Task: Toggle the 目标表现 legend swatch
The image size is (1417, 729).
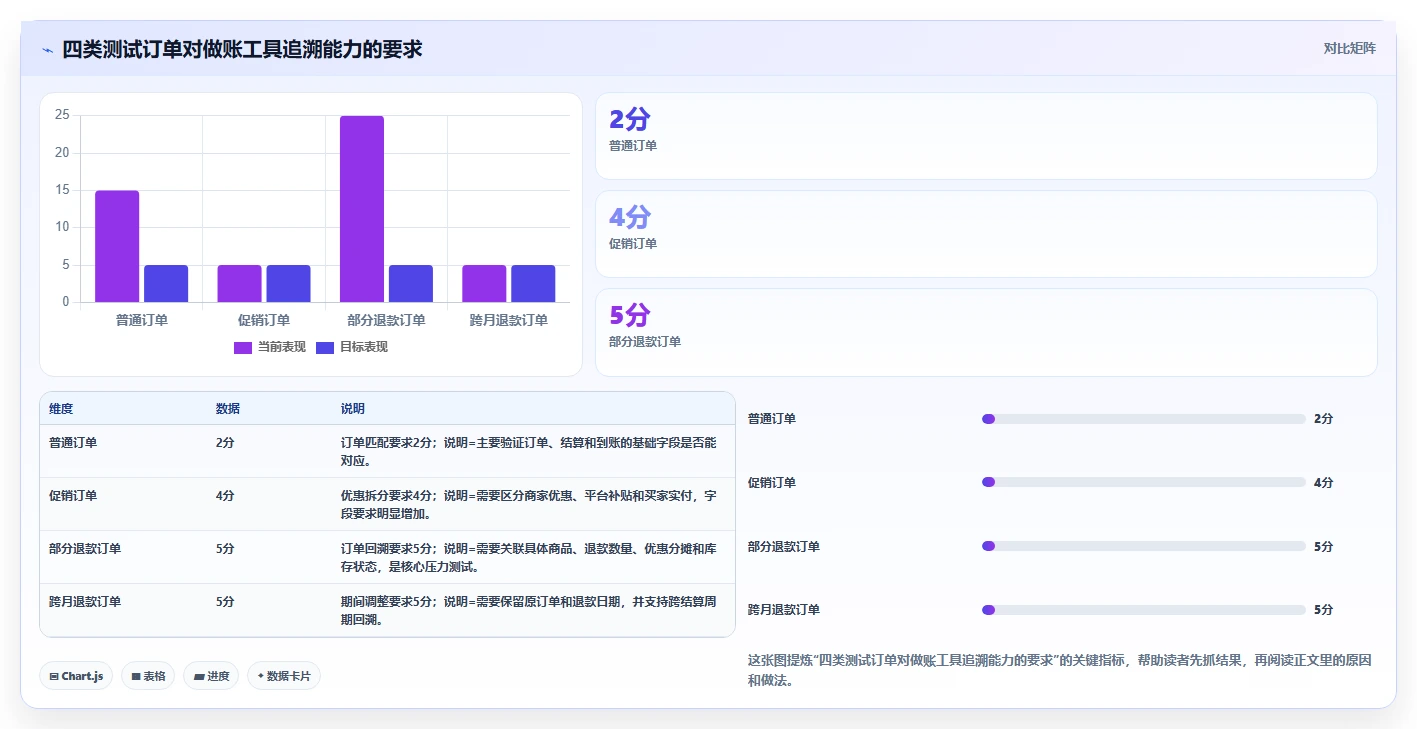Action: (325, 347)
